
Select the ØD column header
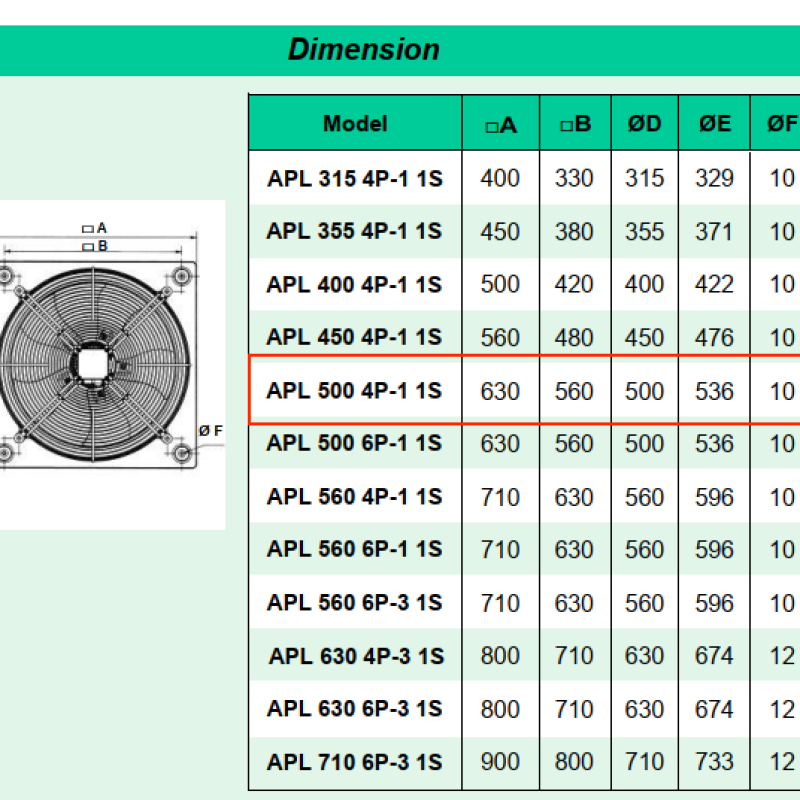(645, 124)
